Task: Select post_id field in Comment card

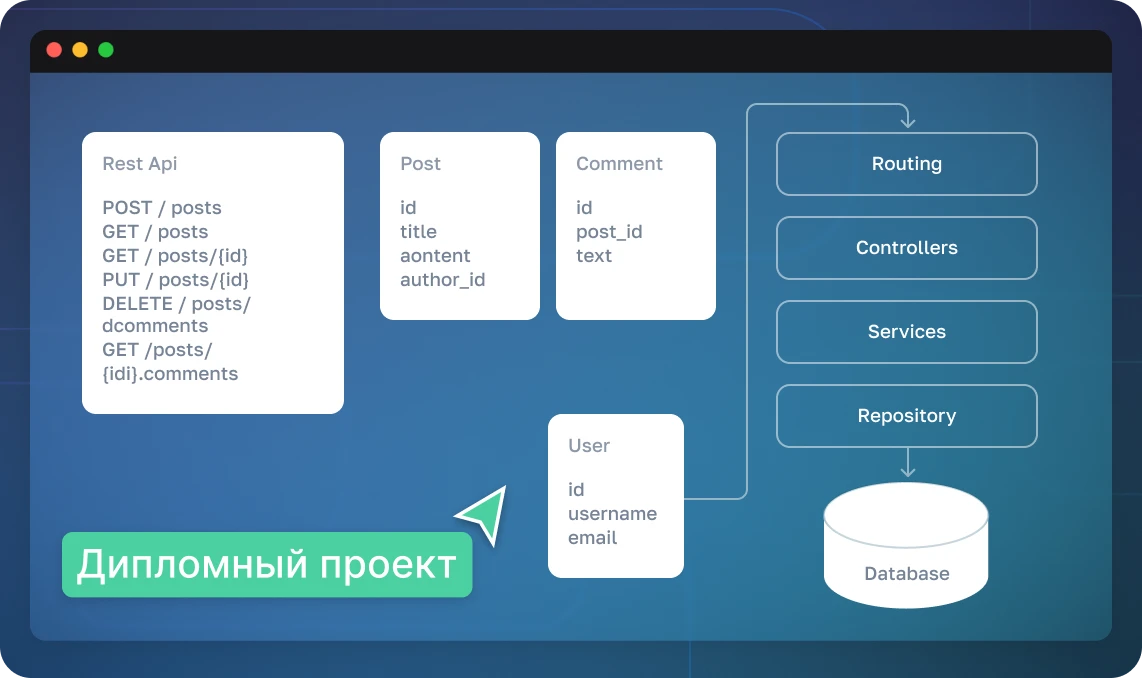Action: pos(609,232)
